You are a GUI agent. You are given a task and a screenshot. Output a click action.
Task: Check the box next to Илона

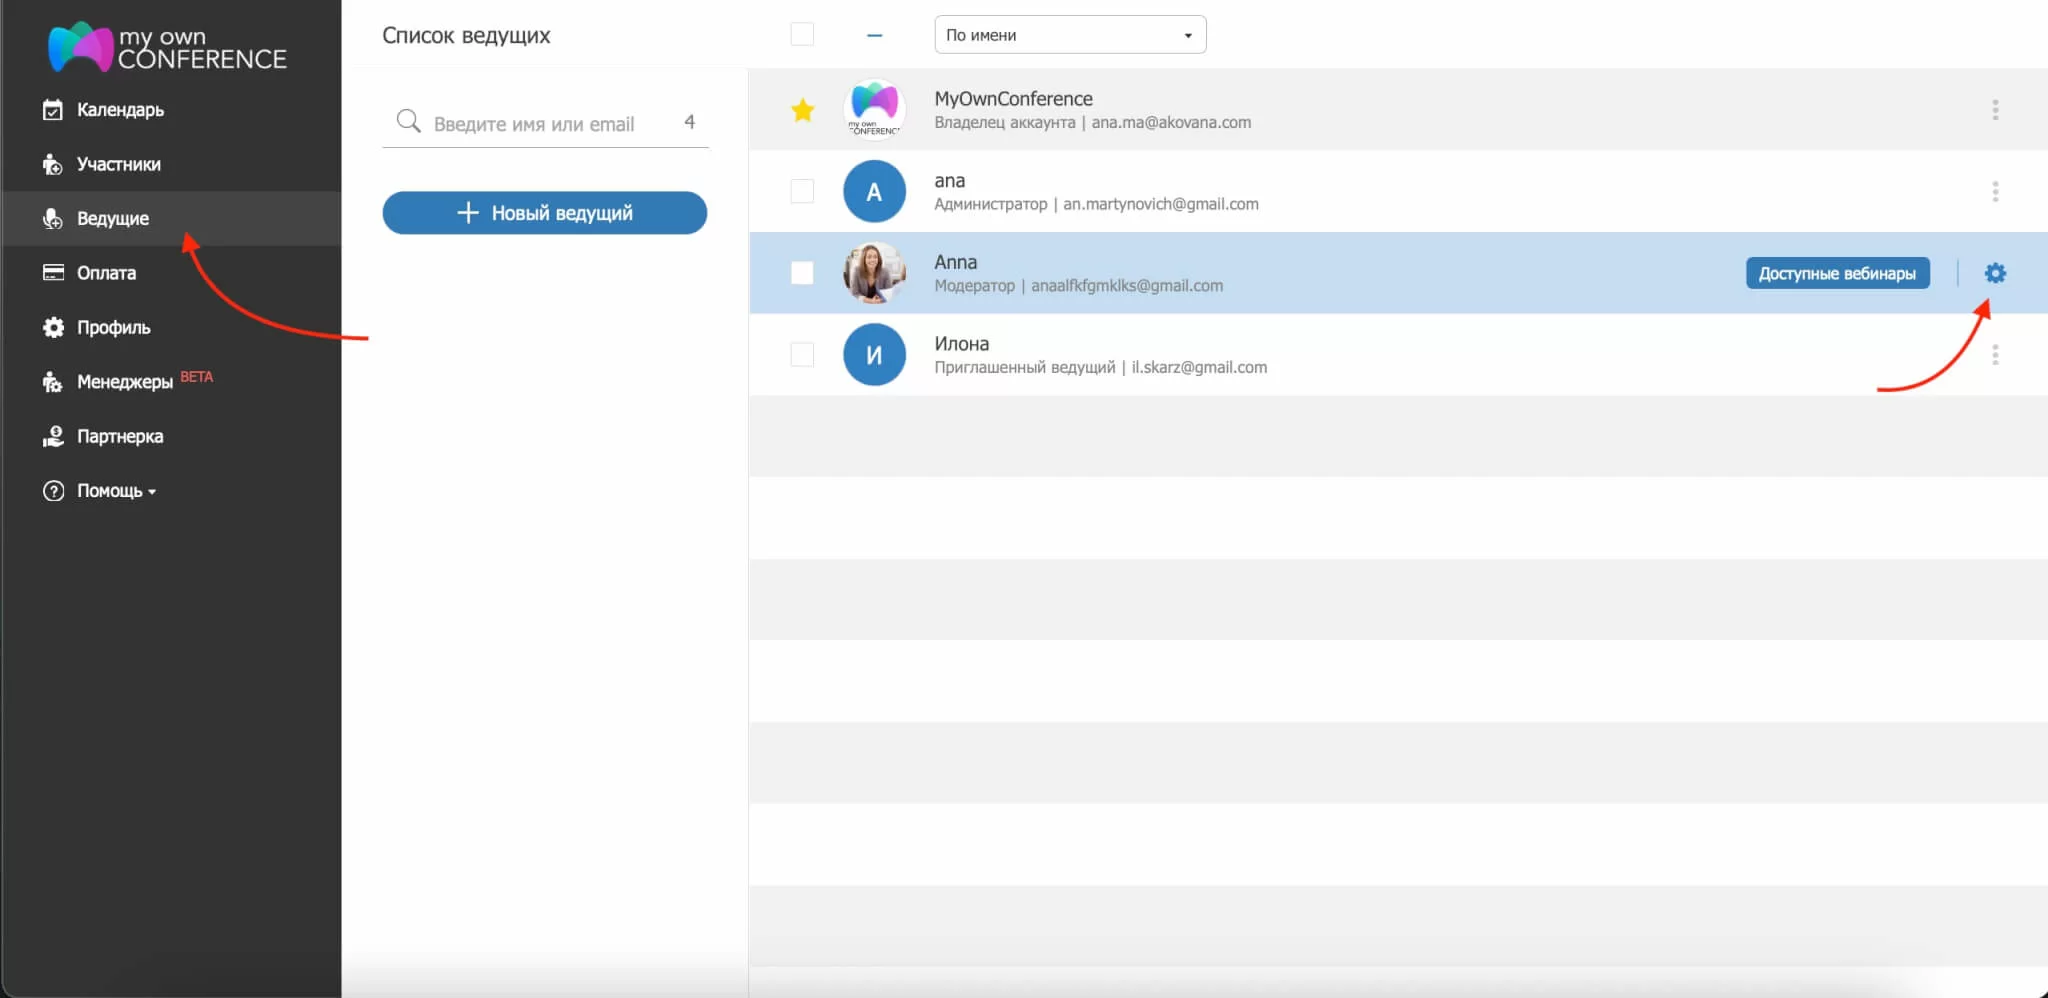802,355
